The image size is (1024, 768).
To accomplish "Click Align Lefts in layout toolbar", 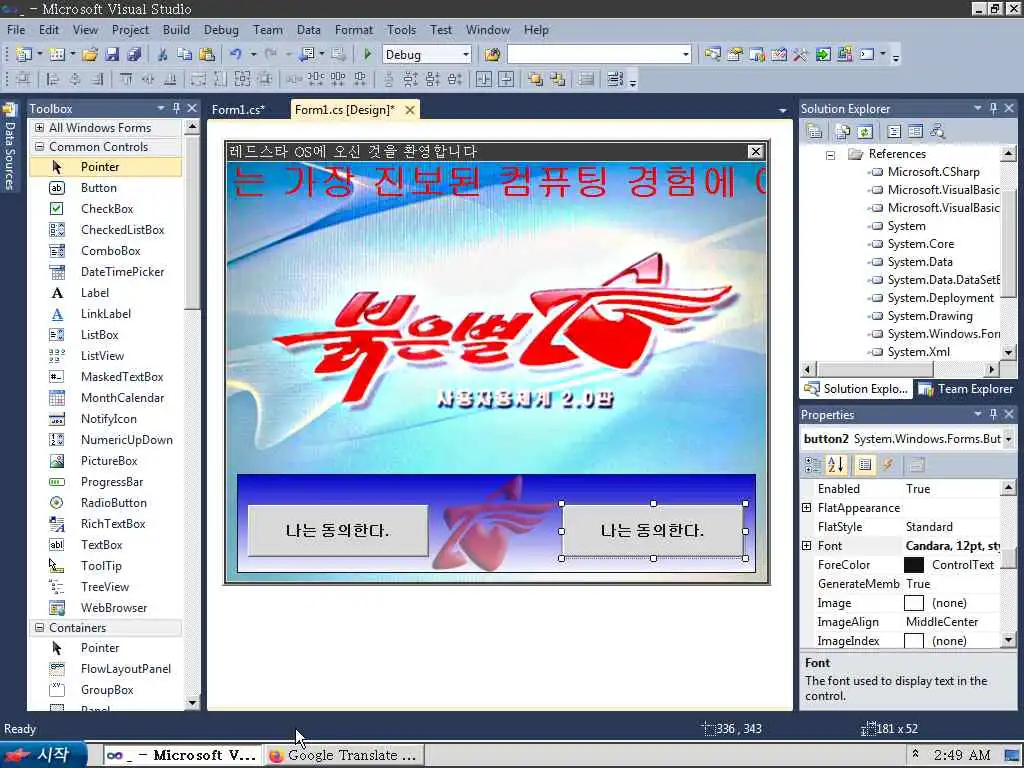I will 53,80.
